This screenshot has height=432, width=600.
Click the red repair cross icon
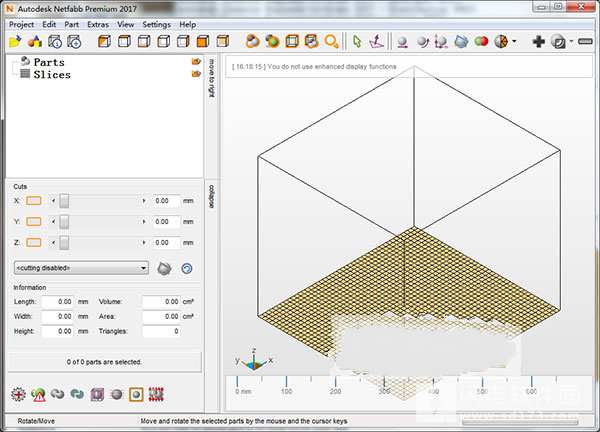(x=18, y=394)
